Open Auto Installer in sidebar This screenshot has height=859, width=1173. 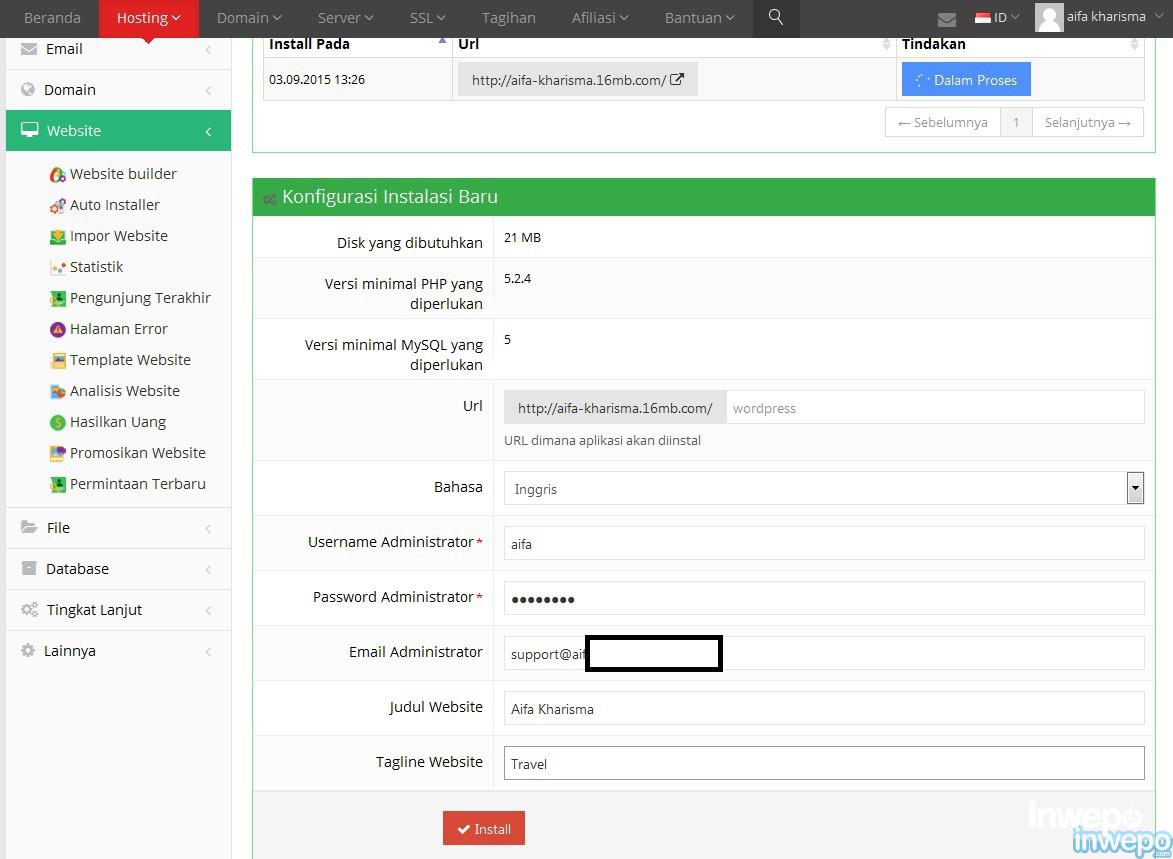tap(114, 205)
